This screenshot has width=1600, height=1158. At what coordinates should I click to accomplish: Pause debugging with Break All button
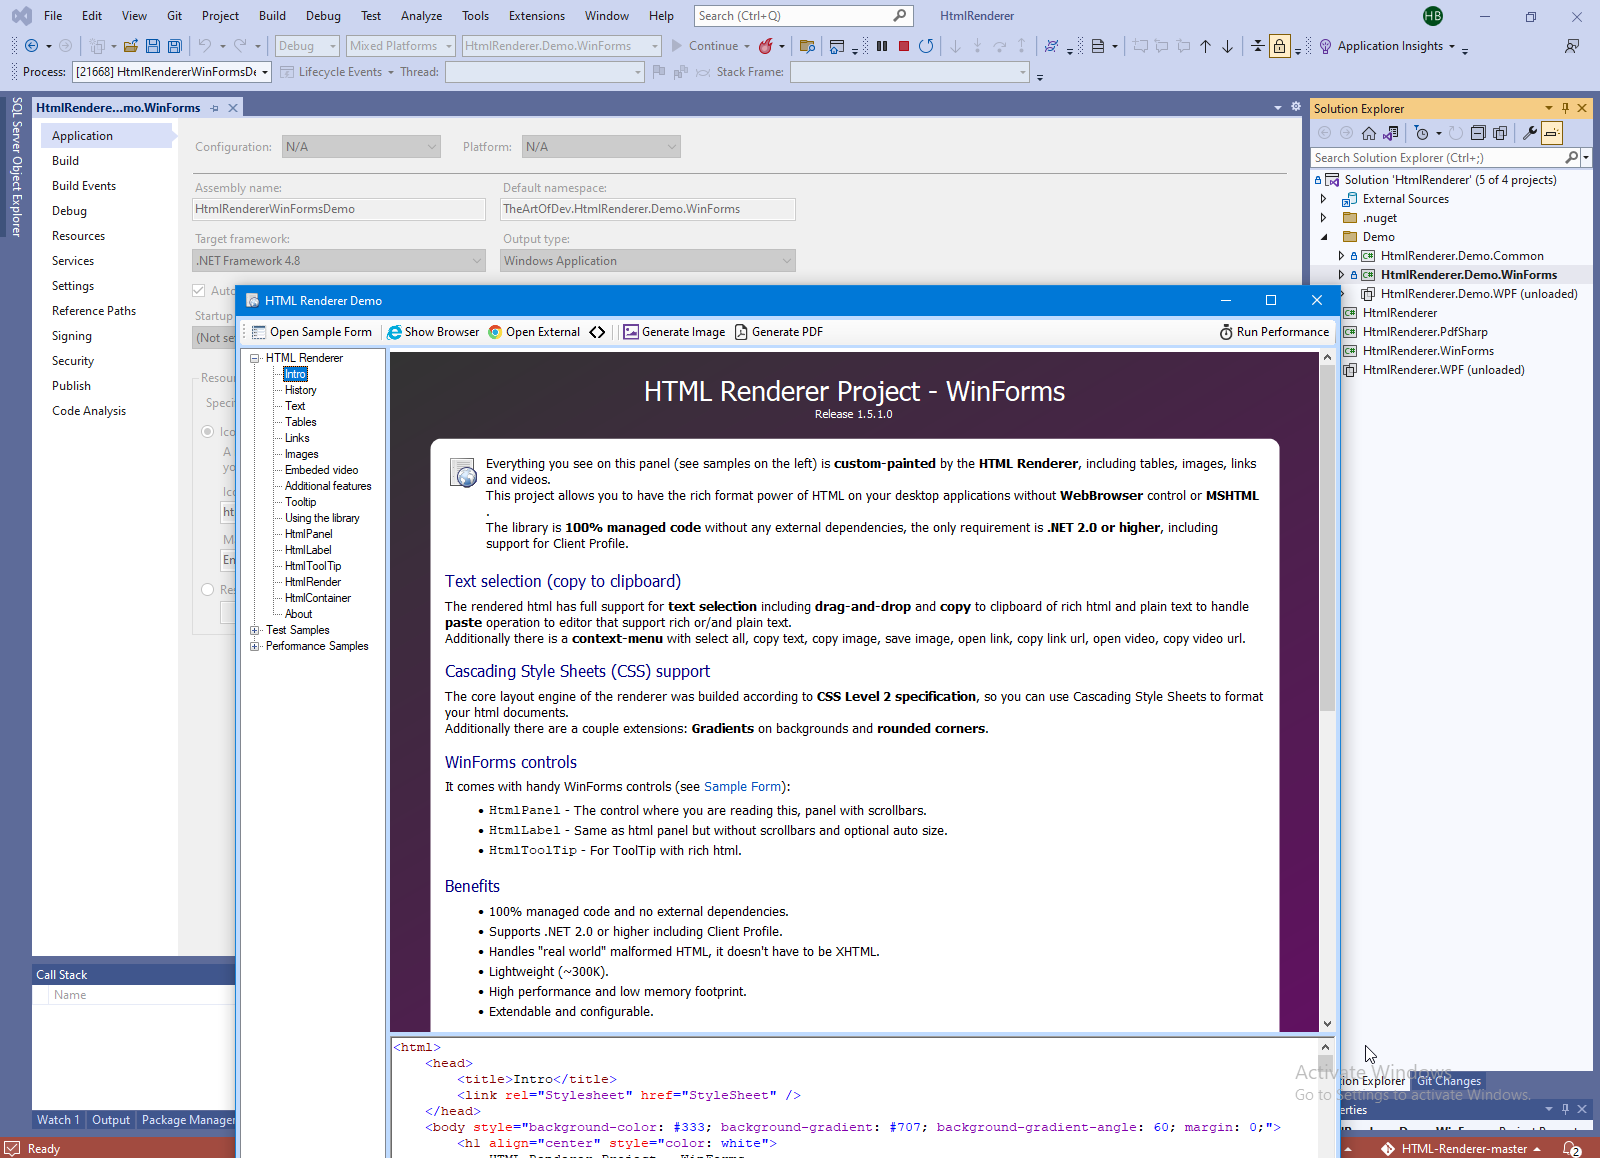tap(882, 46)
